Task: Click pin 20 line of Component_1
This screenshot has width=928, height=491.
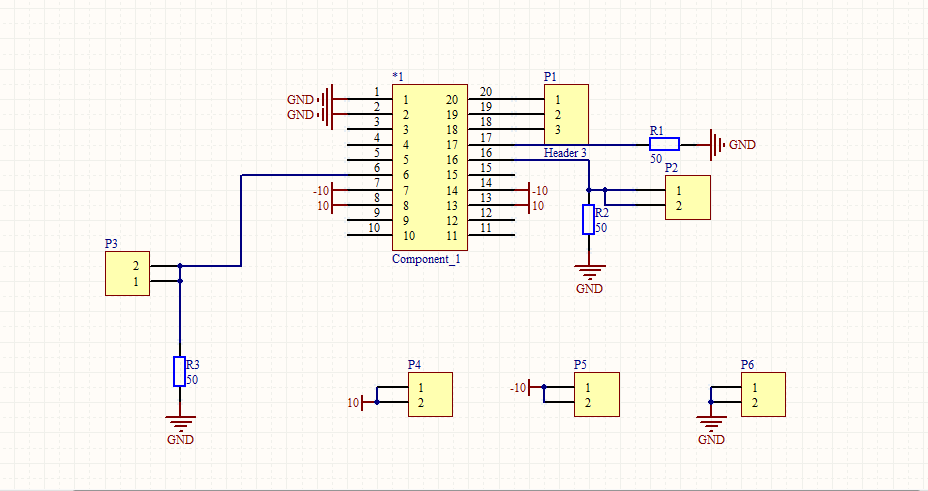Action: click(506, 99)
